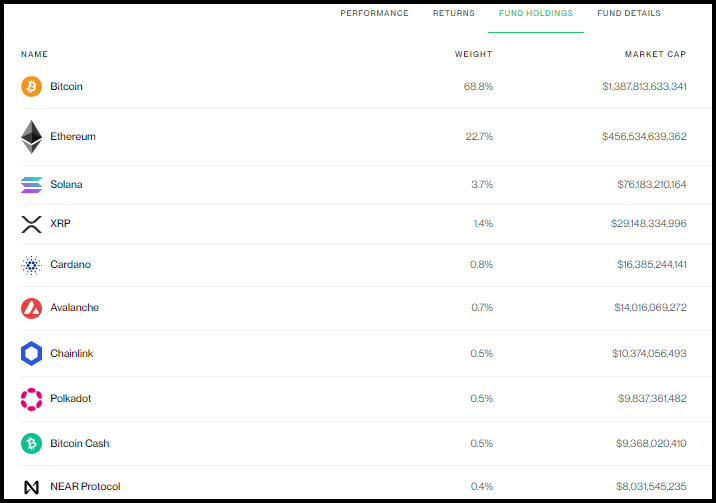Click the NEAR Protocol logo icon
Viewport: 716px width, 503px height.
(32, 487)
